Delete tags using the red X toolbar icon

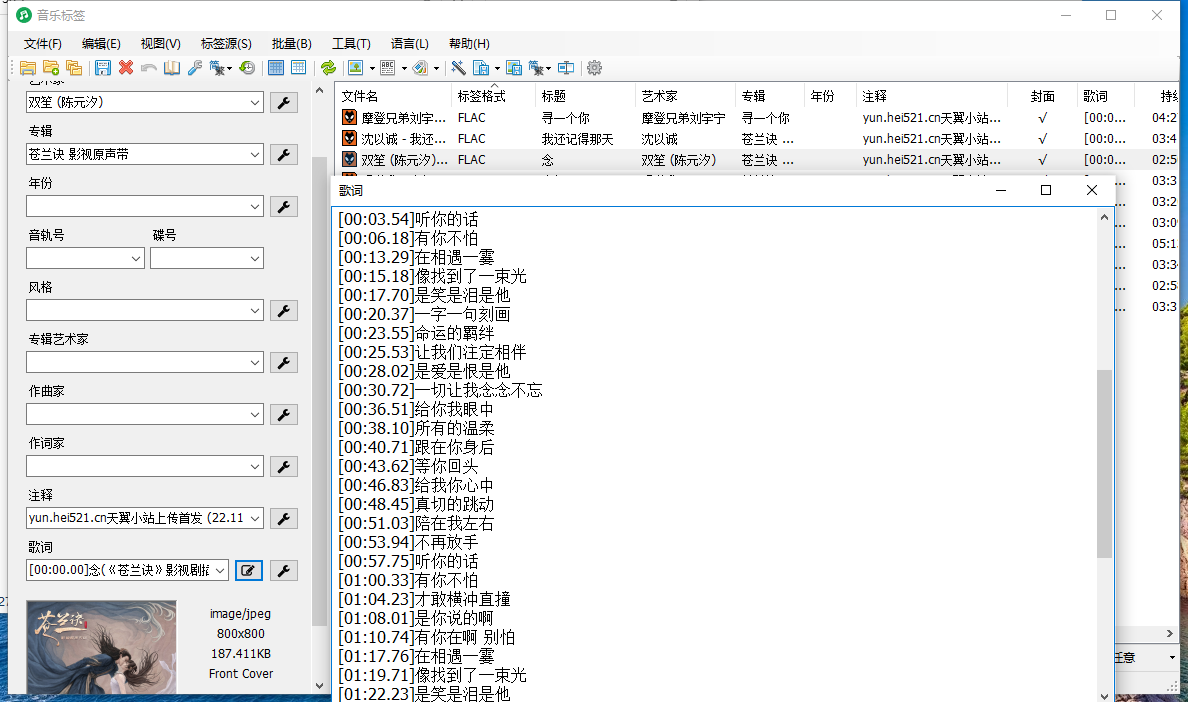[x=124, y=67]
